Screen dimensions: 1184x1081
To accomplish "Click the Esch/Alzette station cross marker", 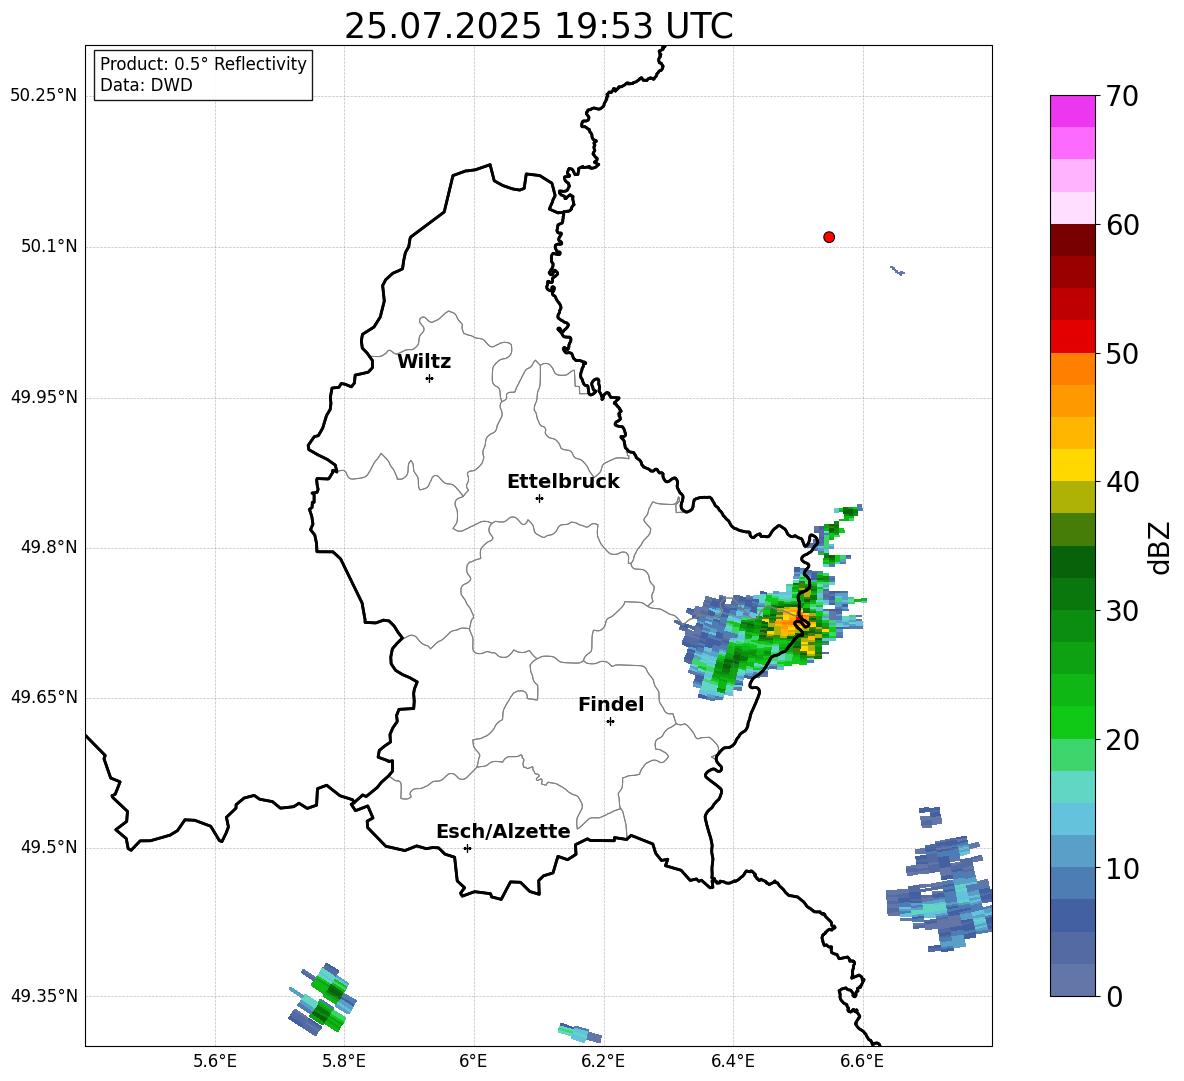I will [467, 848].
